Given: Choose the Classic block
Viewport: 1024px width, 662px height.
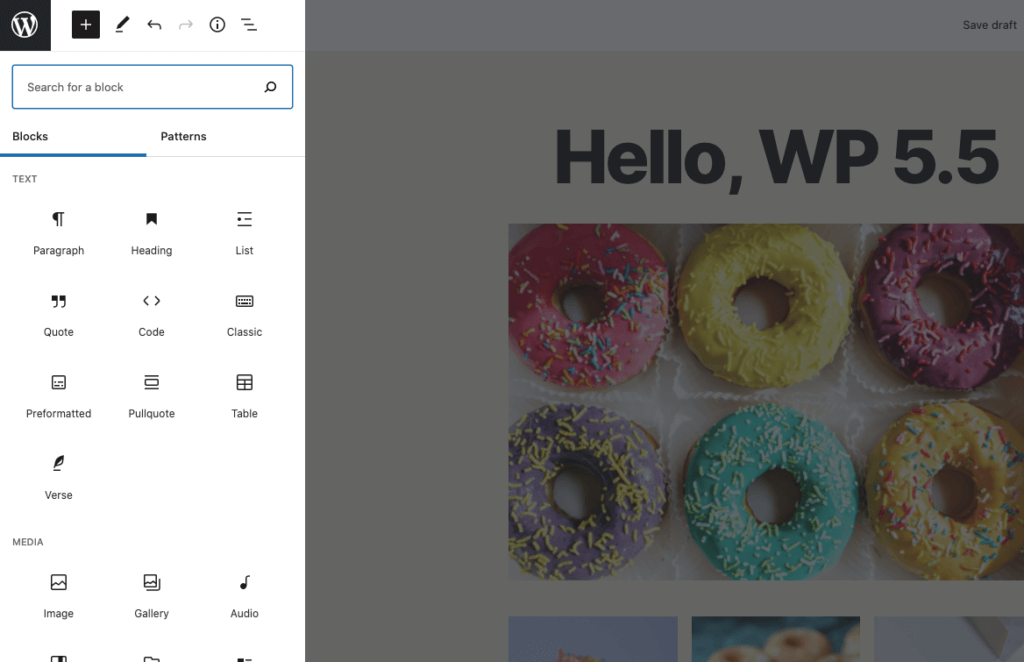Looking at the screenshot, I should pos(244,314).
